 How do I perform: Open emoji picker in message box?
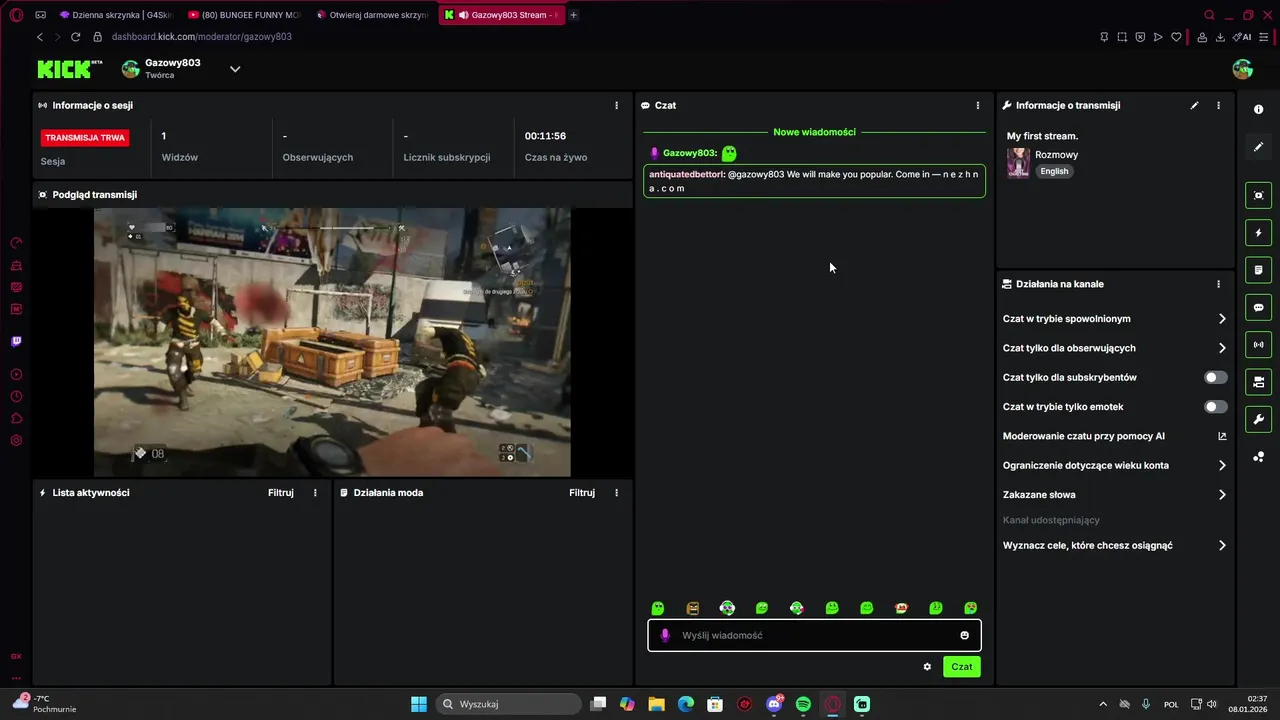coord(964,635)
